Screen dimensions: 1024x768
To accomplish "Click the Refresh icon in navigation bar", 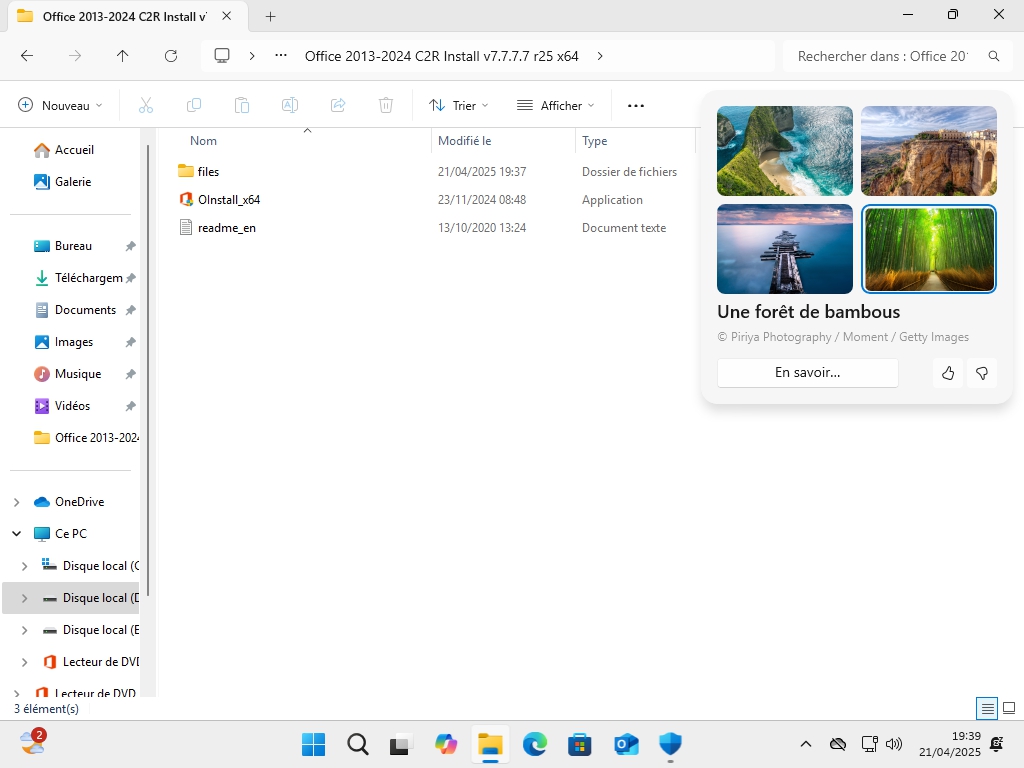I will (x=171, y=56).
